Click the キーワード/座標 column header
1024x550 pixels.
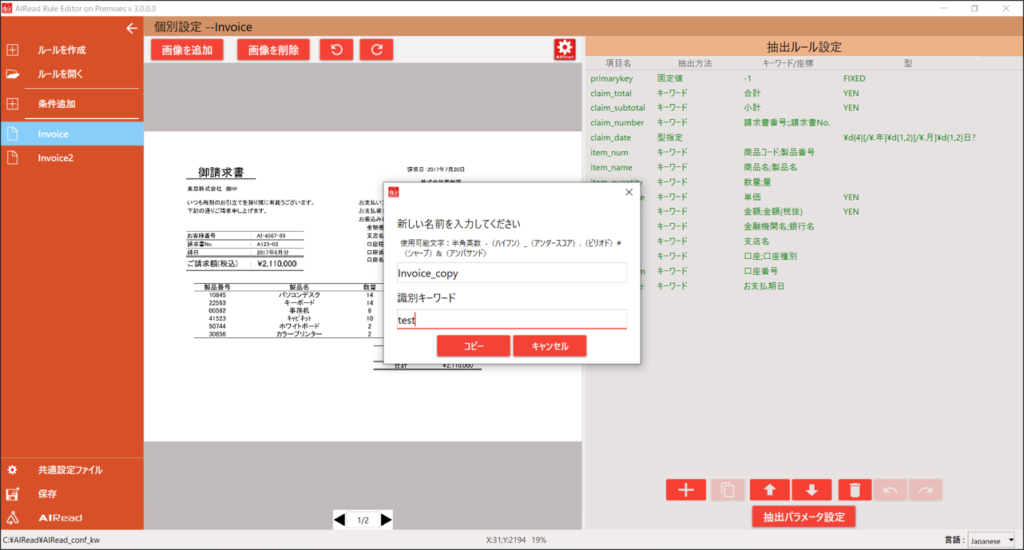788,63
